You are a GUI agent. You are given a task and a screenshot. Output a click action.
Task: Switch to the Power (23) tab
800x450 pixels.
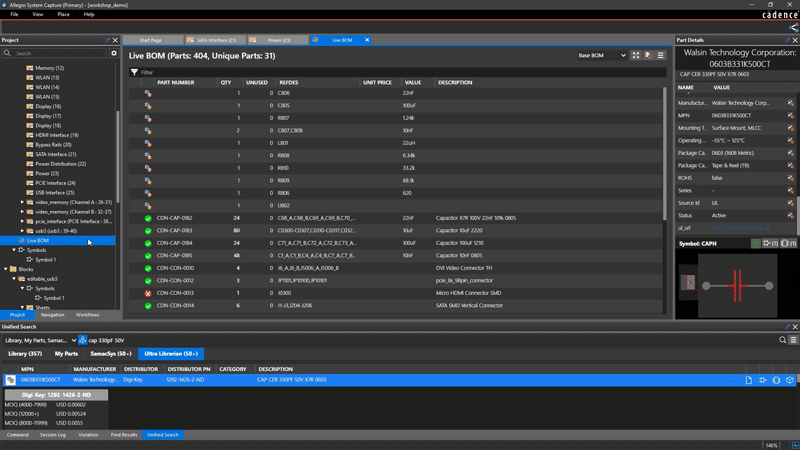click(x=278, y=40)
